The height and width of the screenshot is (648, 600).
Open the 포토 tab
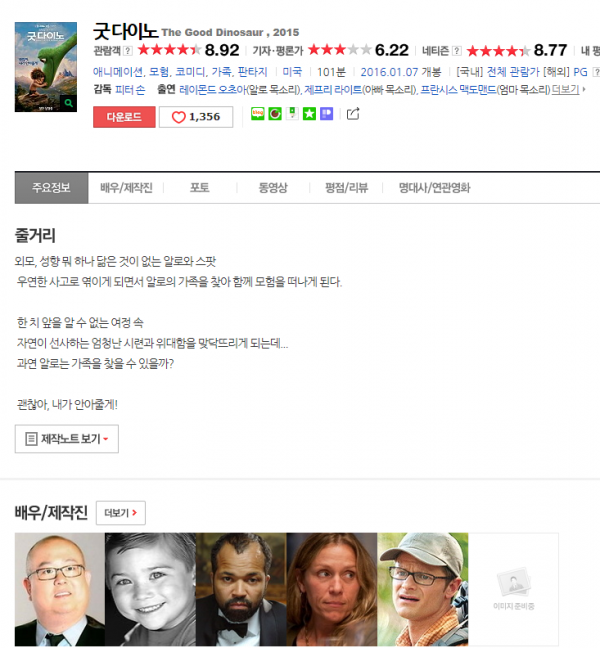tap(199, 188)
